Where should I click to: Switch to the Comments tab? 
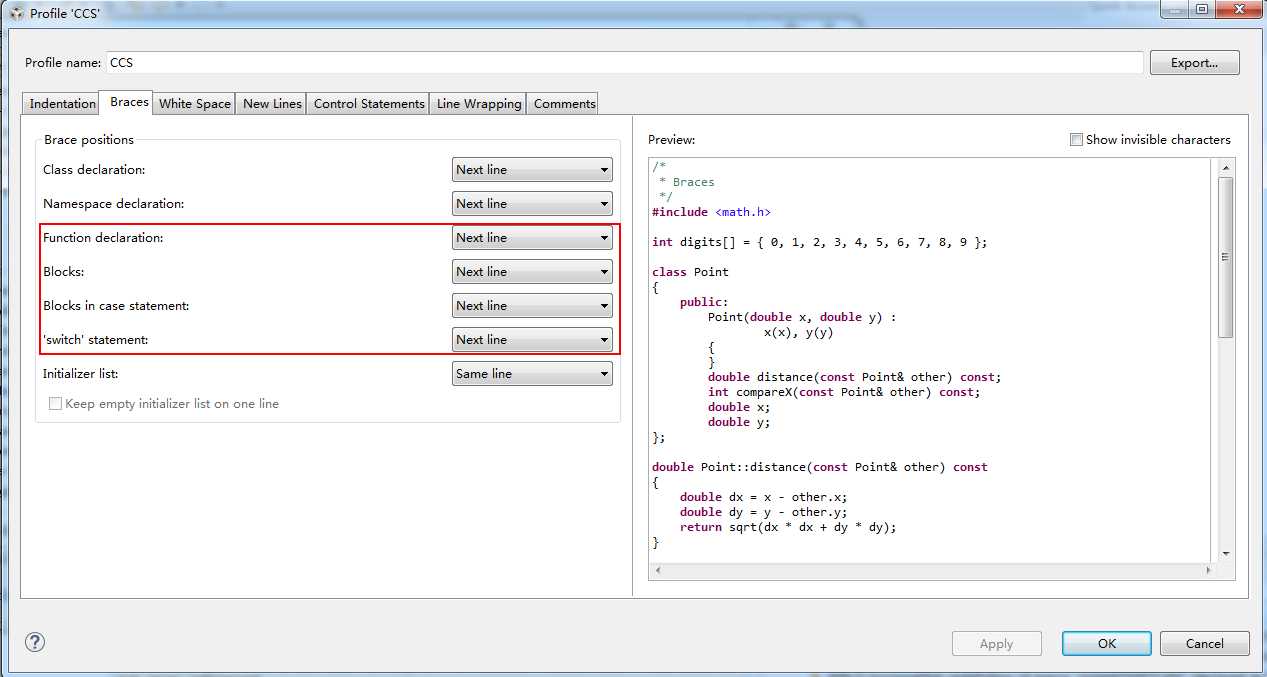click(564, 103)
